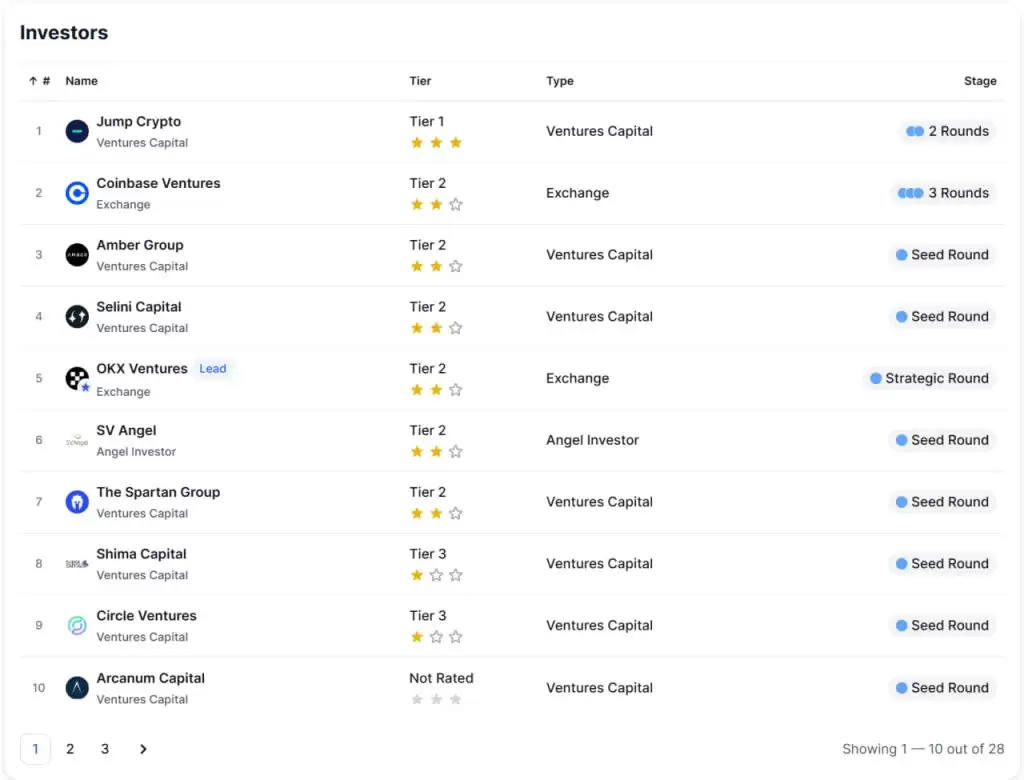Click the Circle Ventures logo icon

(77, 626)
